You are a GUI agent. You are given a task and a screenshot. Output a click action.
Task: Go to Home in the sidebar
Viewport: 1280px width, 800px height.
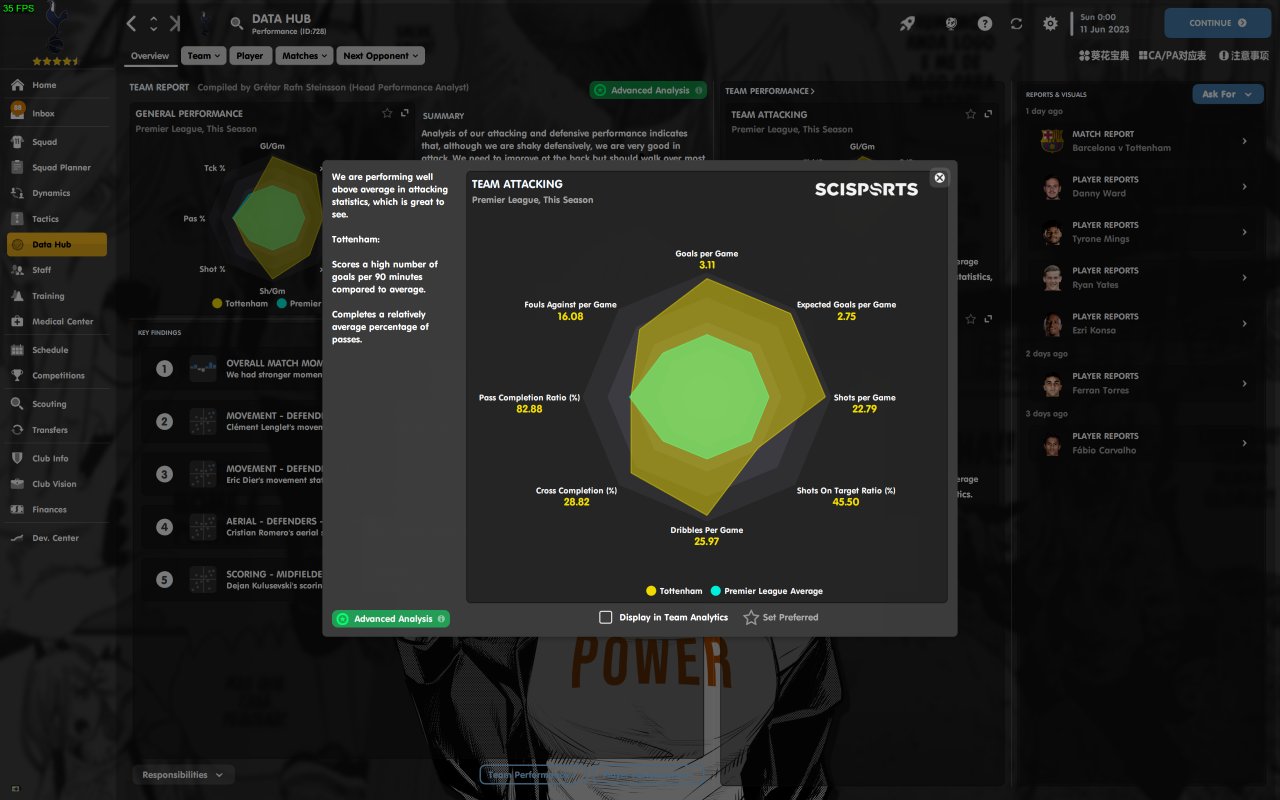point(56,85)
